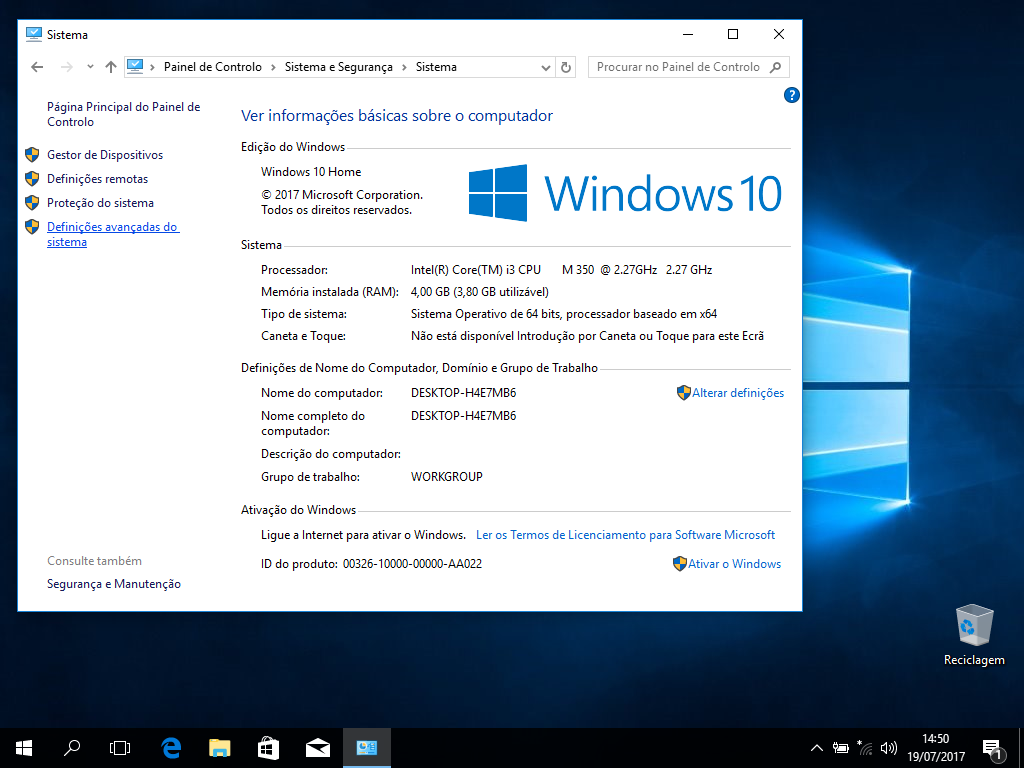Launch the Store from the taskbar
This screenshot has height=768, width=1024.
pyautogui.click(x=268, y=747)
